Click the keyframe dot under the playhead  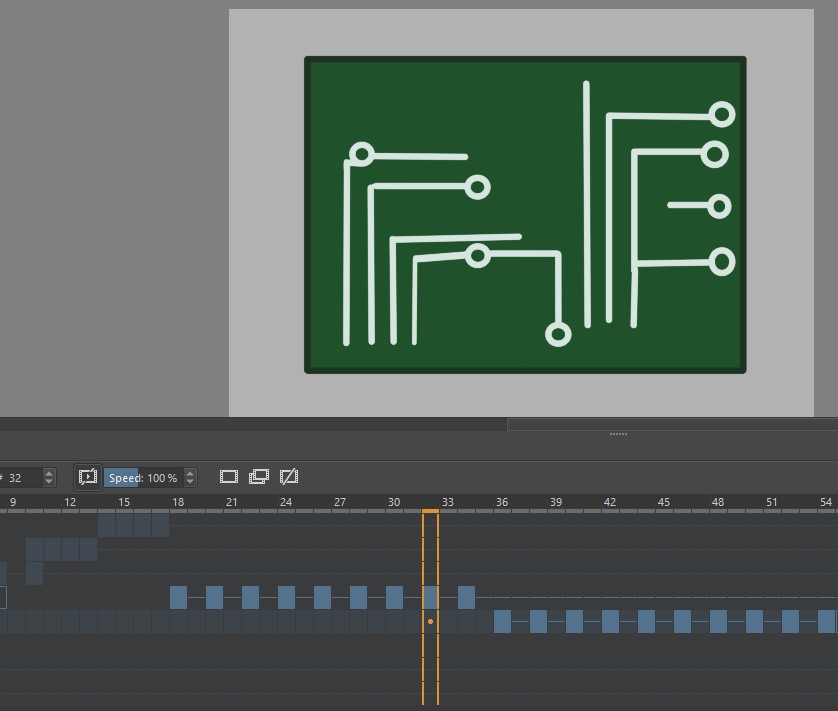coord(430,621)
